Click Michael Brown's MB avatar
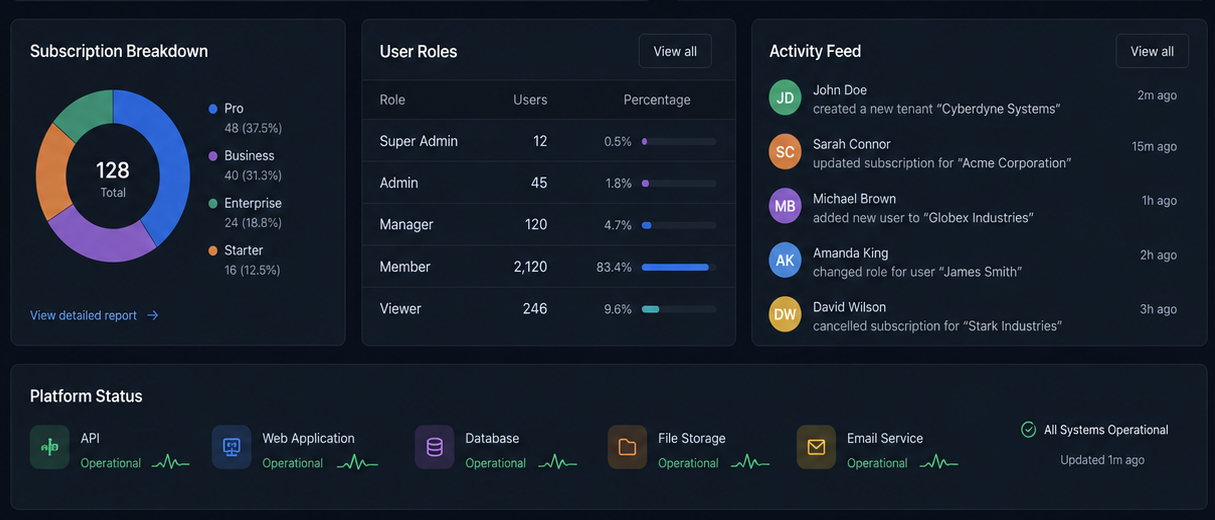The image size is (1215, 520). (x=785, y=206)
